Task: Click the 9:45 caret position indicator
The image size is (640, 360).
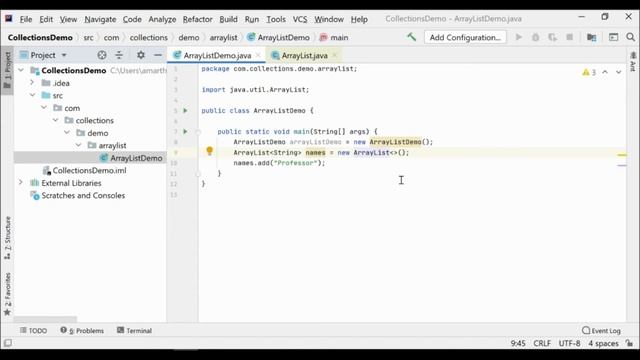Action: 518,343
